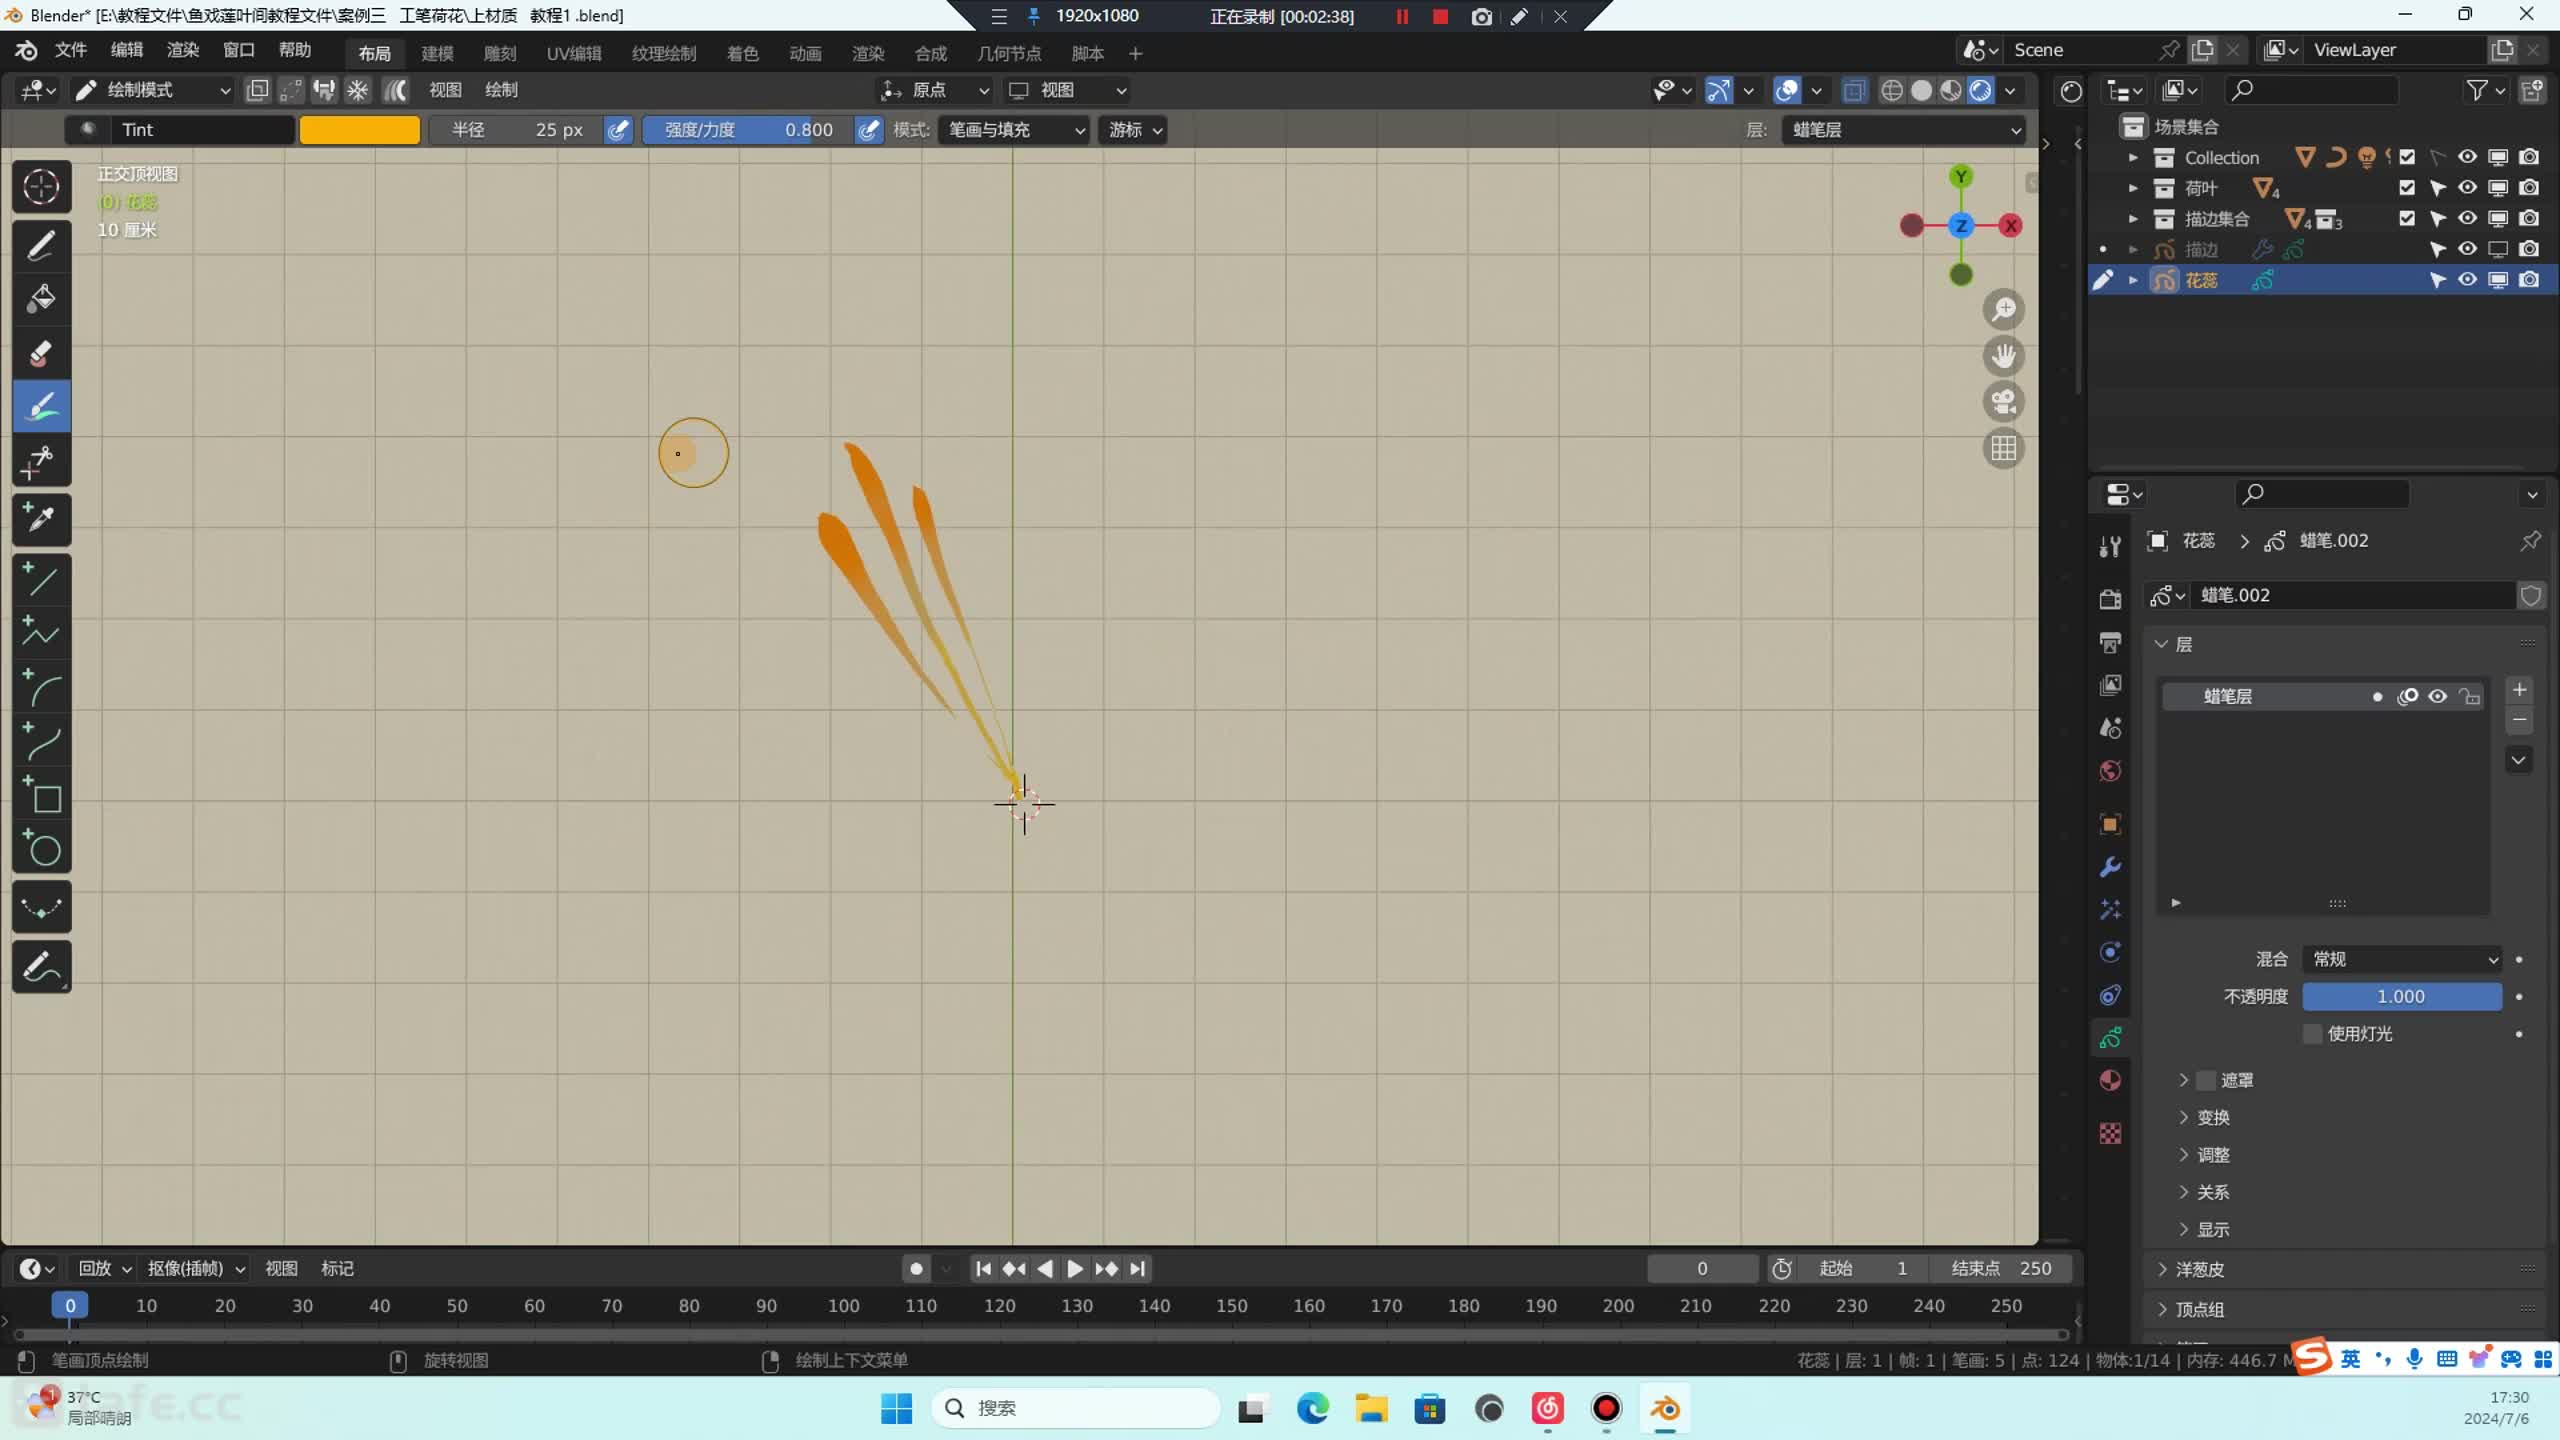Select the Box primitive tool
Viewport: 2560px width, 1440px height.
41,795
